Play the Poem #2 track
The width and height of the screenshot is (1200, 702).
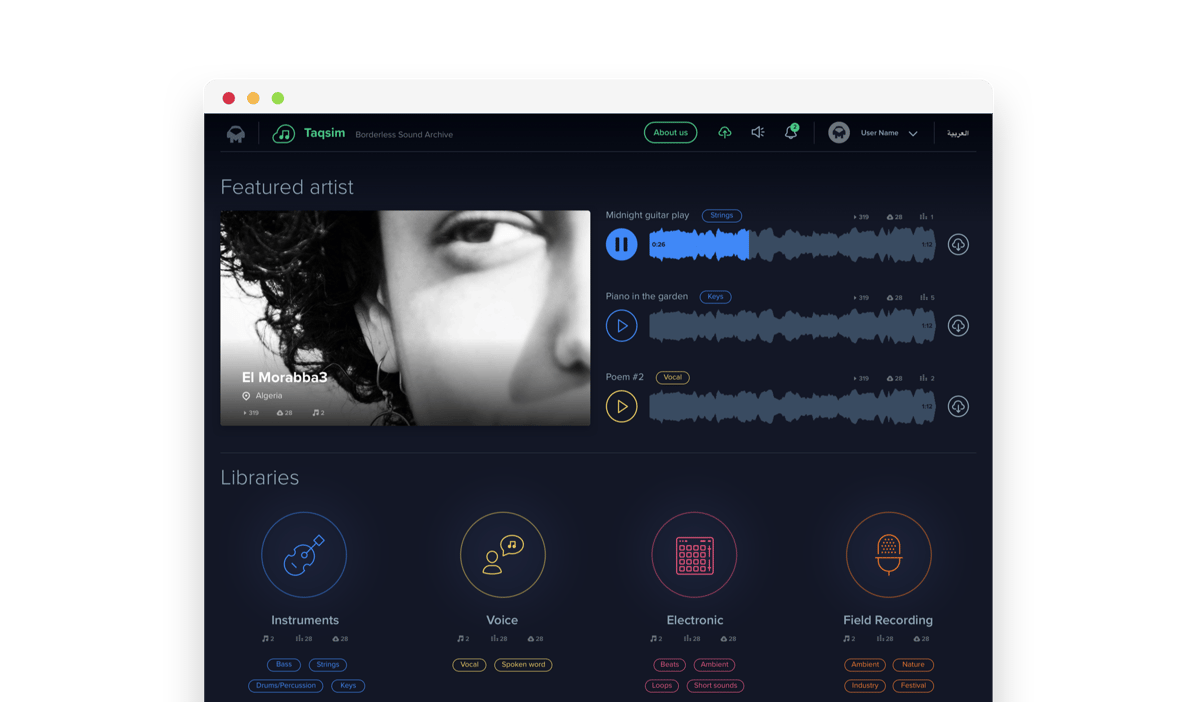coord(621,407)
